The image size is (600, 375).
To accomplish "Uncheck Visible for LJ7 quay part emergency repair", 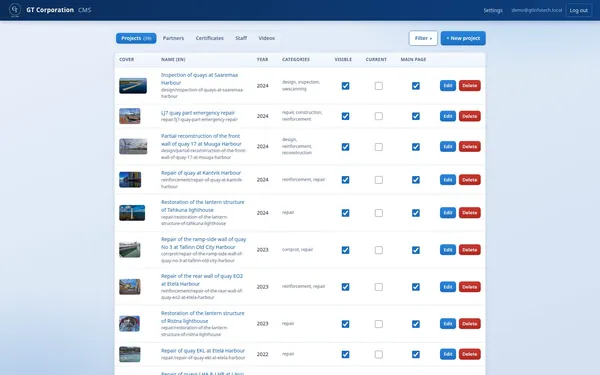I will tap(345, 116).
